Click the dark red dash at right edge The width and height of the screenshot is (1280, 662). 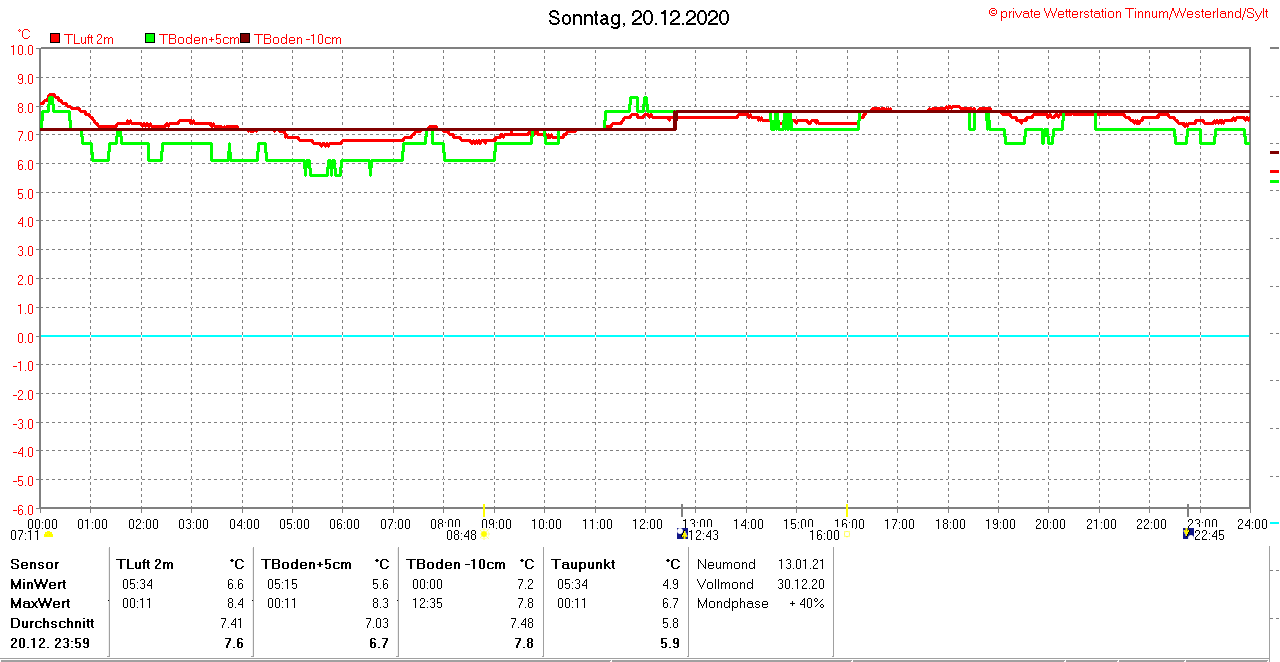click(1274, 153)
